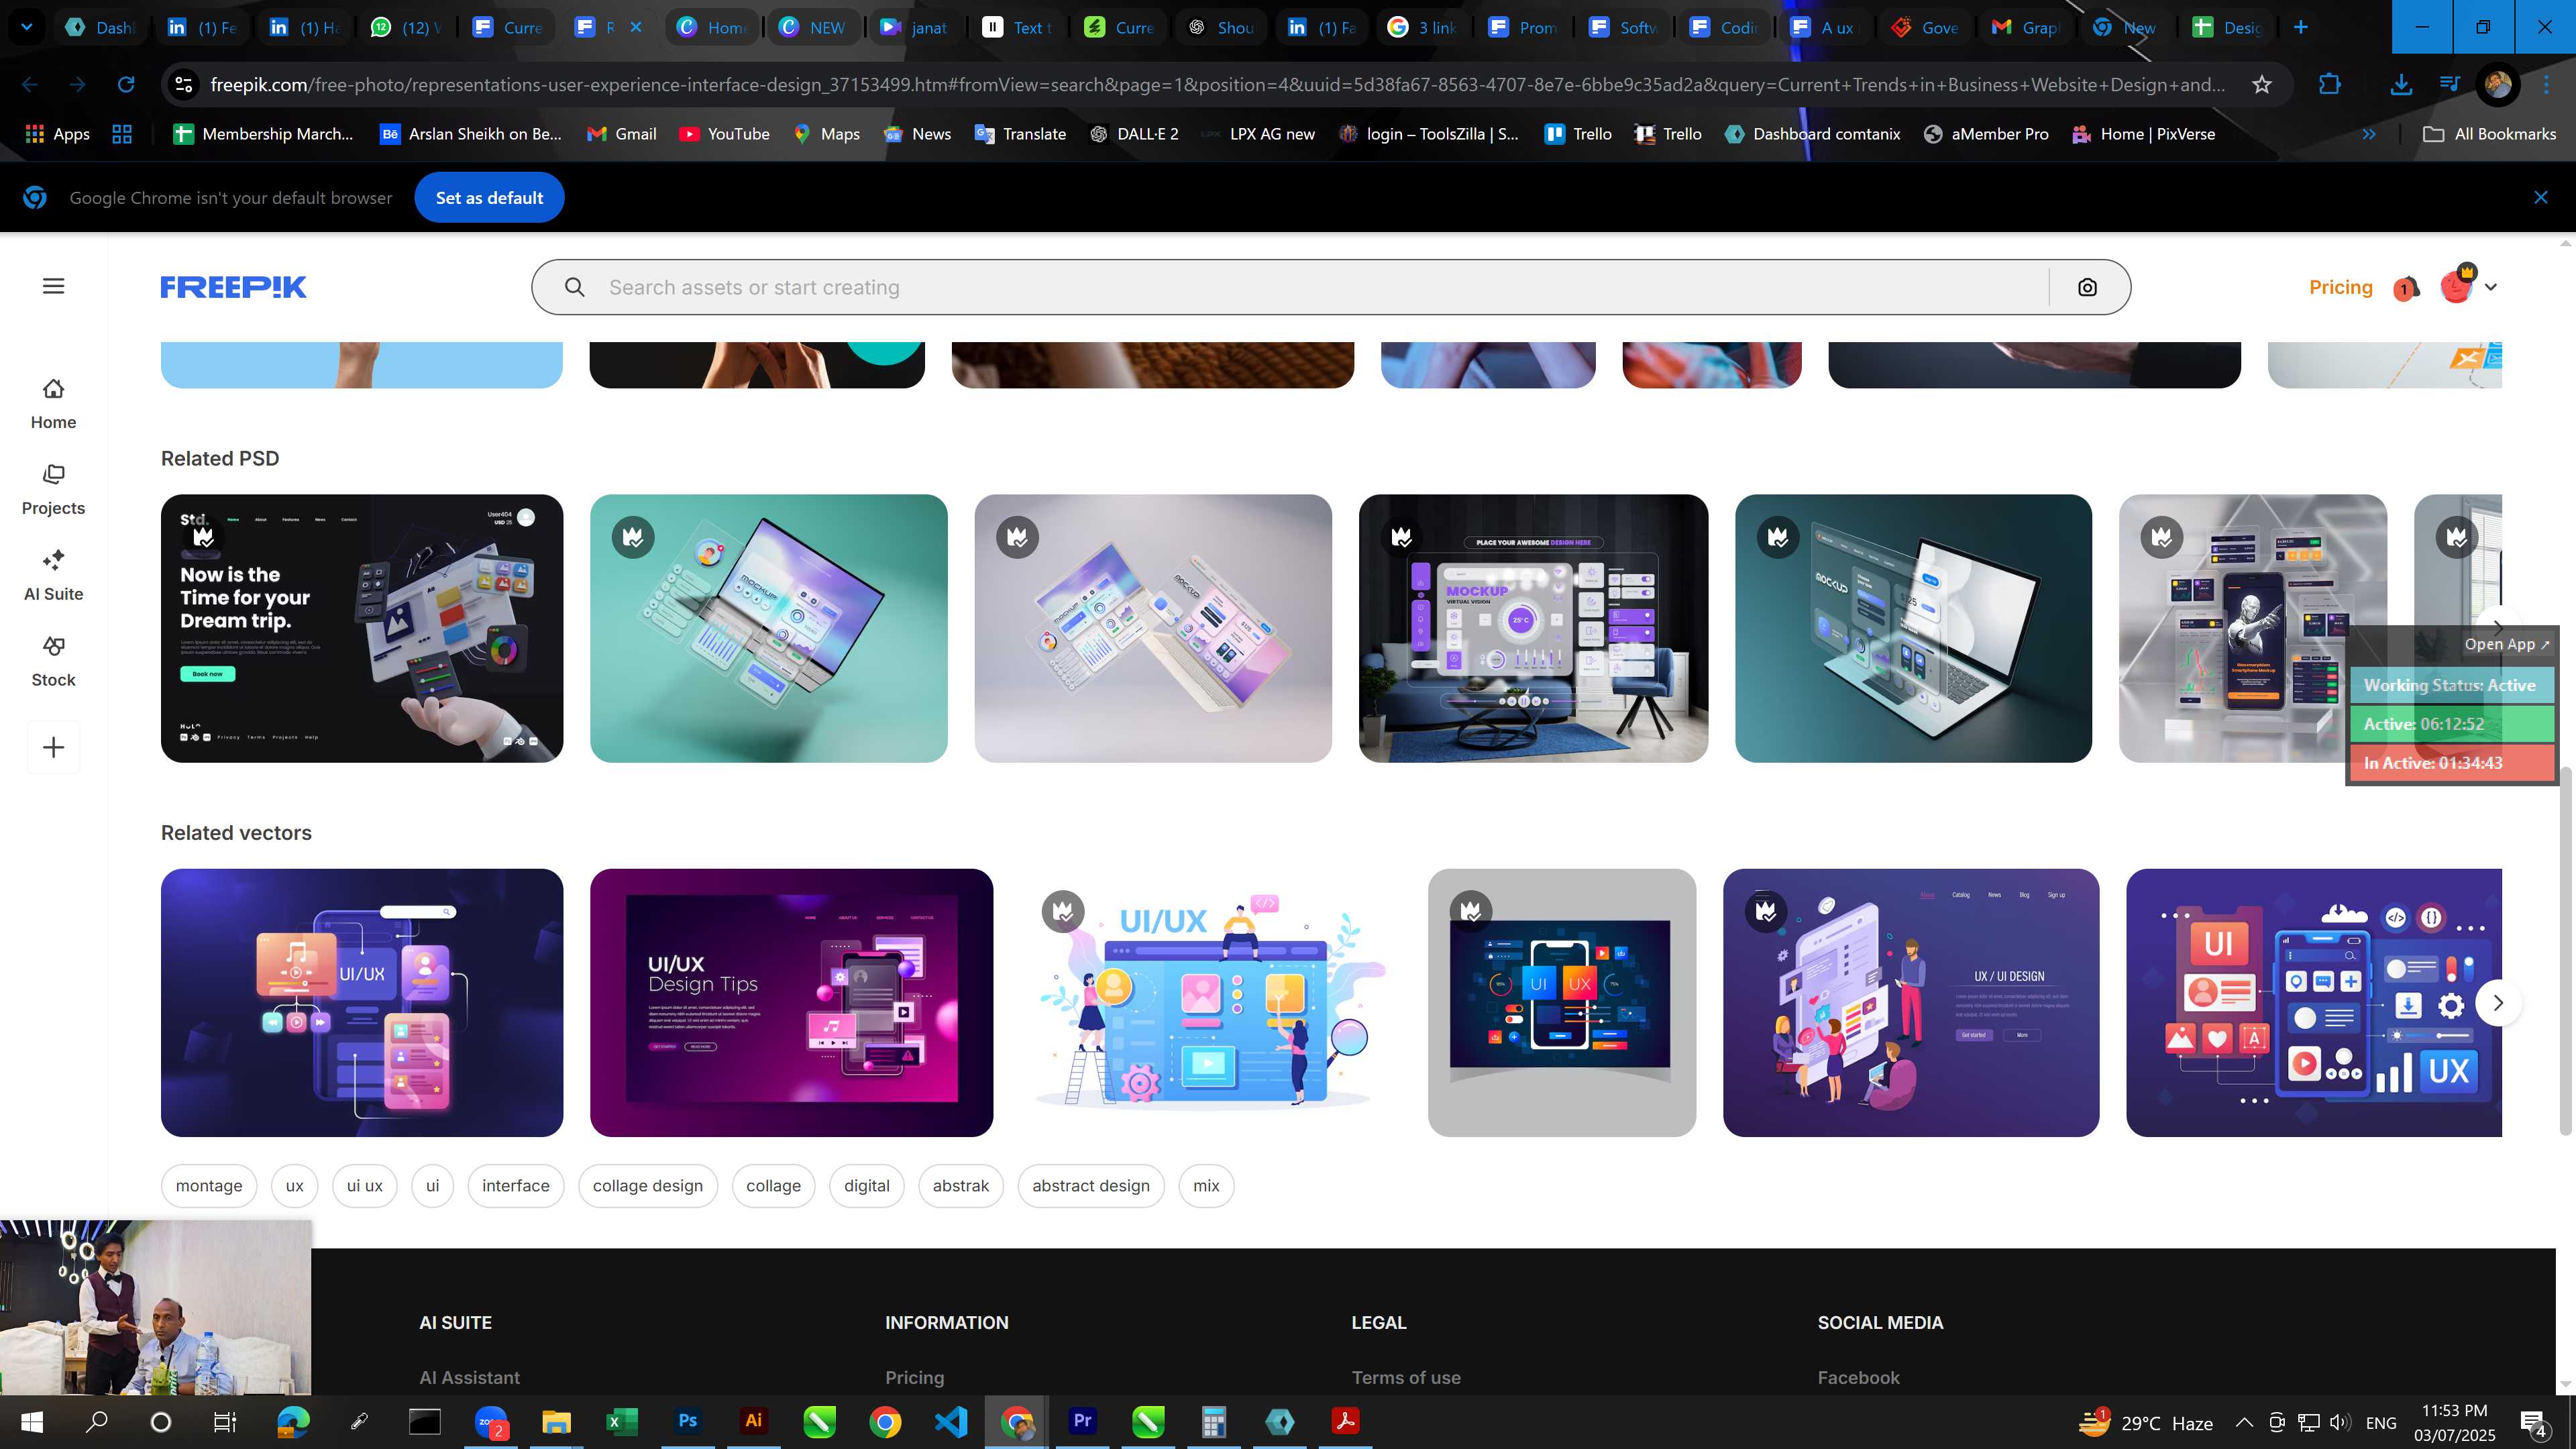Open the UI/UX Design Tips vector thumbnail
This screenshot has height=1449, width=2576.
pos(791,1002)
